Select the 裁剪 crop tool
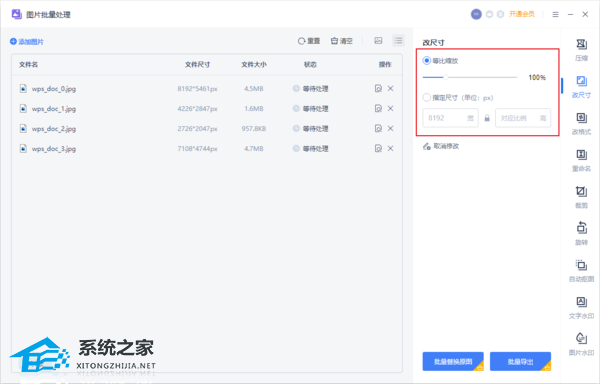 click(x=581, y=197)
